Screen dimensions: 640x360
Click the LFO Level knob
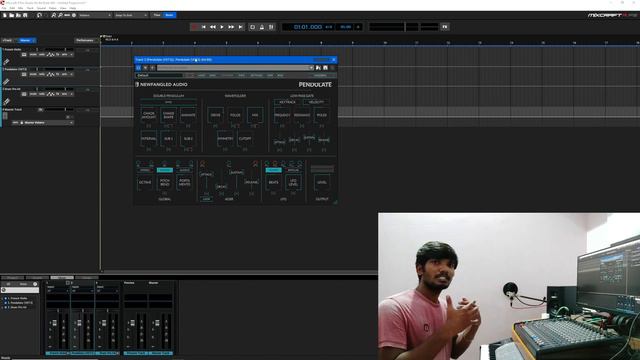pos(293,182)
